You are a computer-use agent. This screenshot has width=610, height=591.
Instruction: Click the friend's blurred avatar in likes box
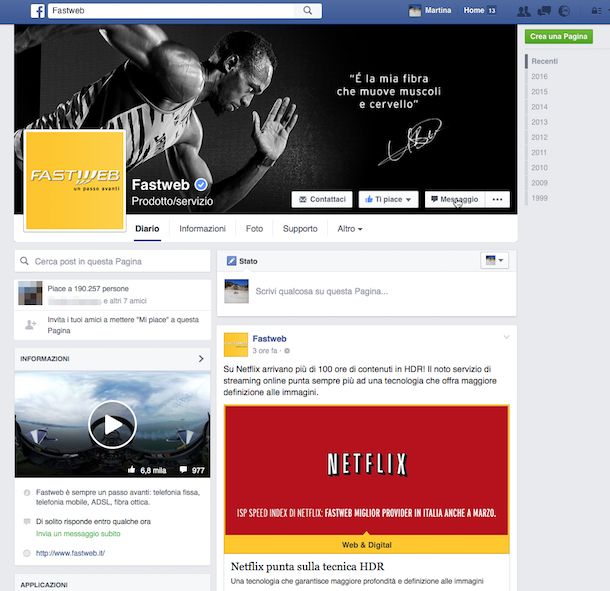(x=30, y=293)
